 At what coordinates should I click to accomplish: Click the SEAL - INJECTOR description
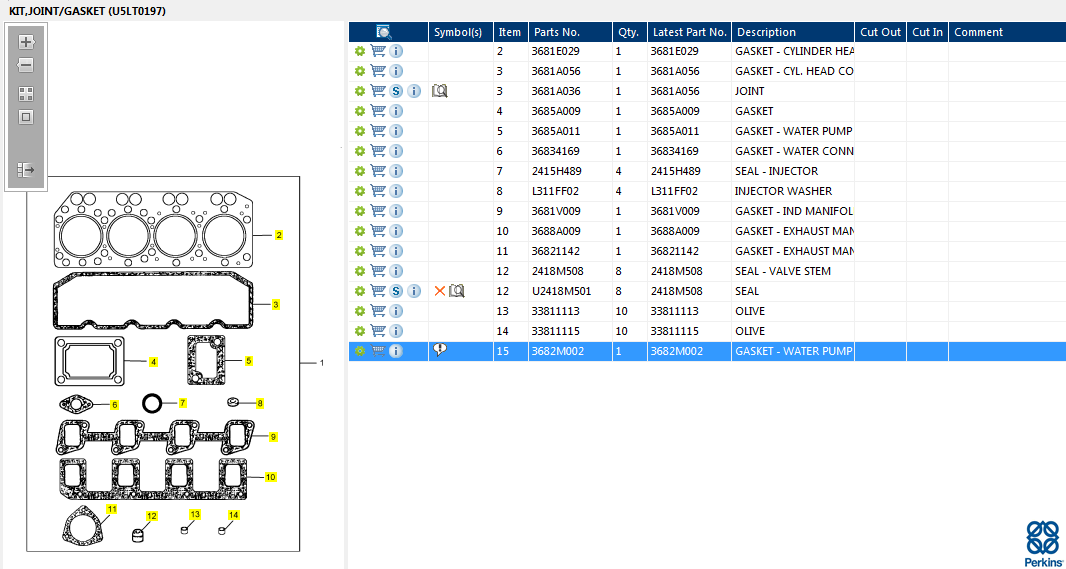pos(776,171)
